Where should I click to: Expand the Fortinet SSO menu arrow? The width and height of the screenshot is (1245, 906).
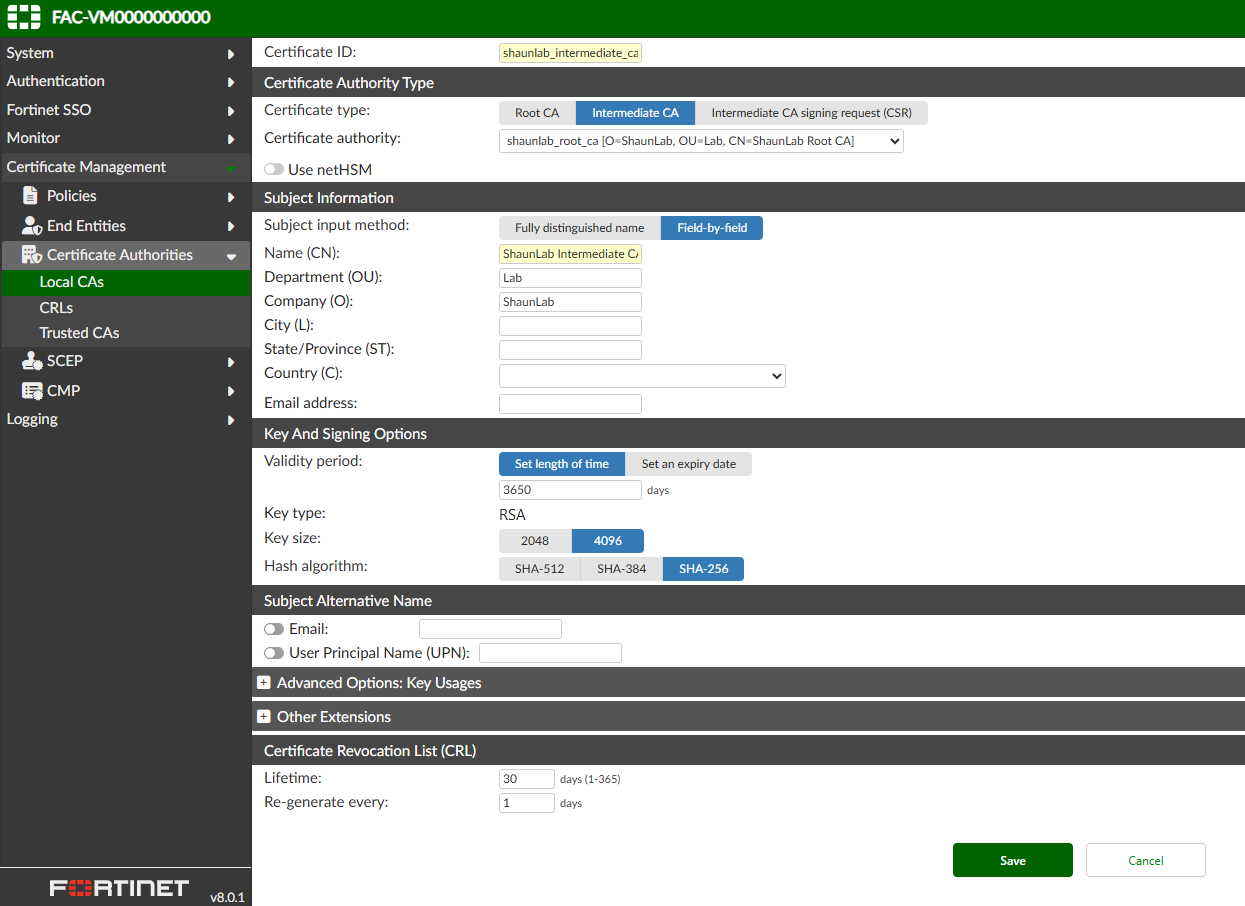231,111
